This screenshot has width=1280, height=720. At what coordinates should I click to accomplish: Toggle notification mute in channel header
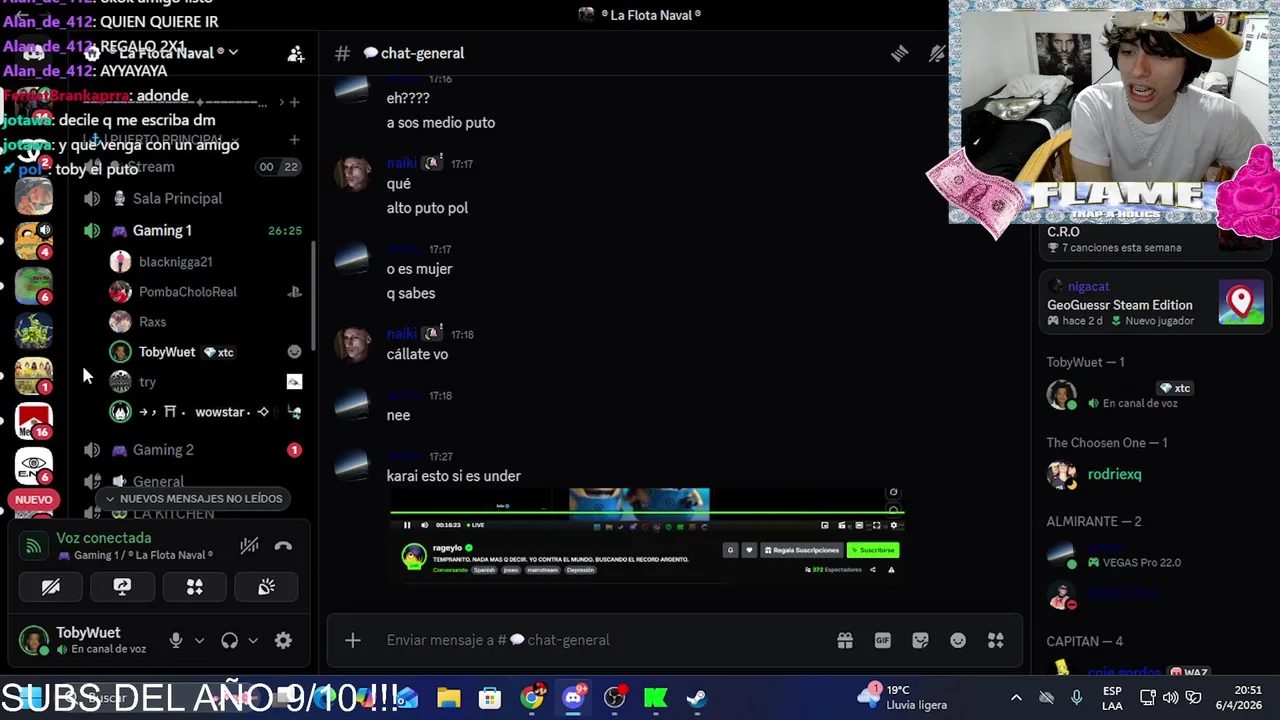(x=937, y=53)
